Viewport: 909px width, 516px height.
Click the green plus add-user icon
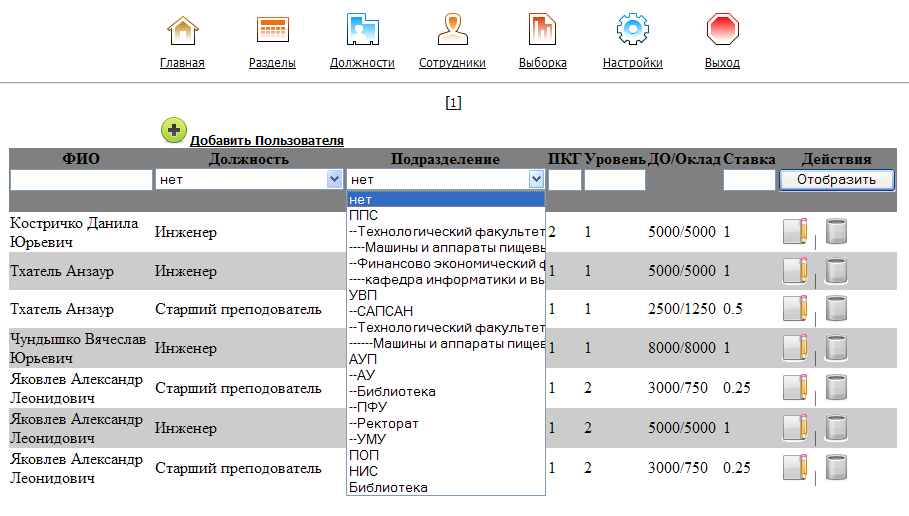point(173,130)
